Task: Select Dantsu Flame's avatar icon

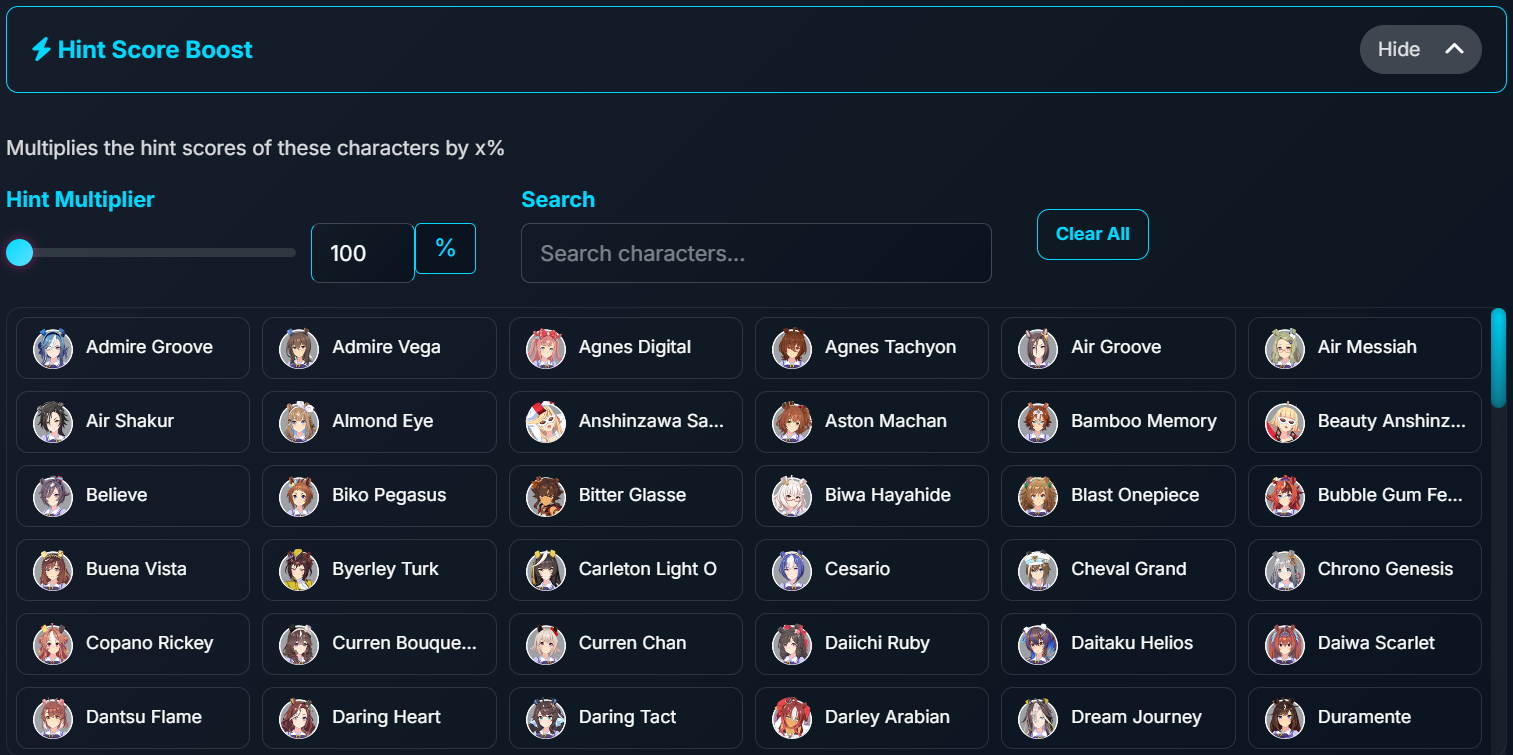Action: [53, 718]
